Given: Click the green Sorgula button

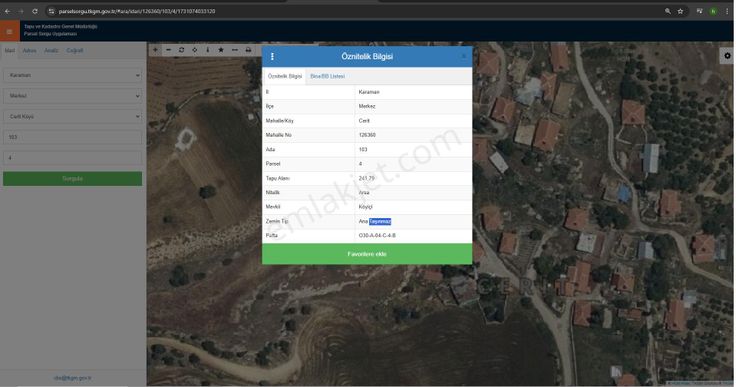Looking at the screenshot, I should (x=73, y=178).
